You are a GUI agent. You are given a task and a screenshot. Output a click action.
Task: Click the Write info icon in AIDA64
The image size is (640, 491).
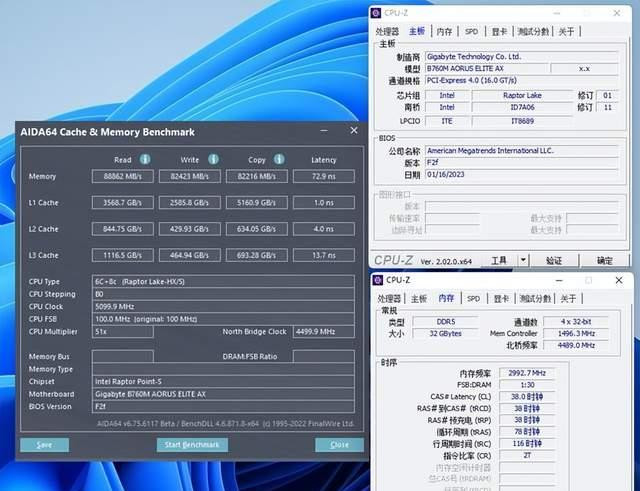click(213, 159)
